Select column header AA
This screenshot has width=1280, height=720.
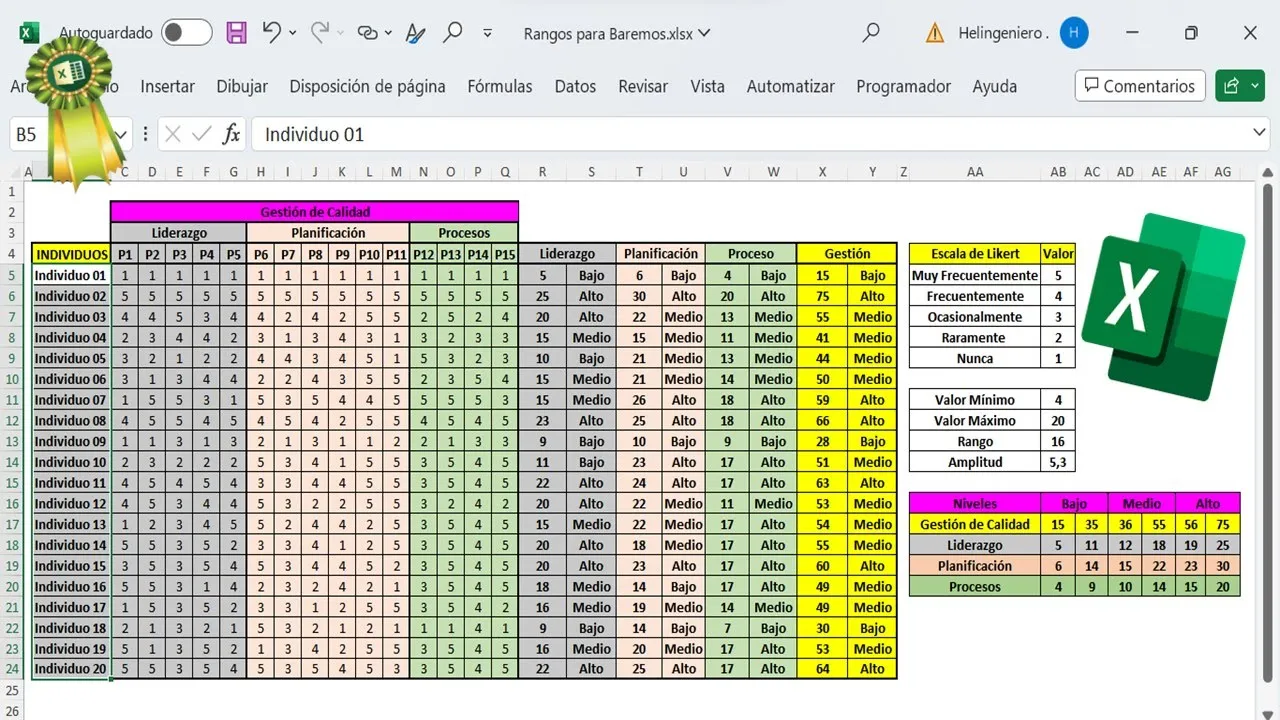pyautogui.click(x=975, y=172)
